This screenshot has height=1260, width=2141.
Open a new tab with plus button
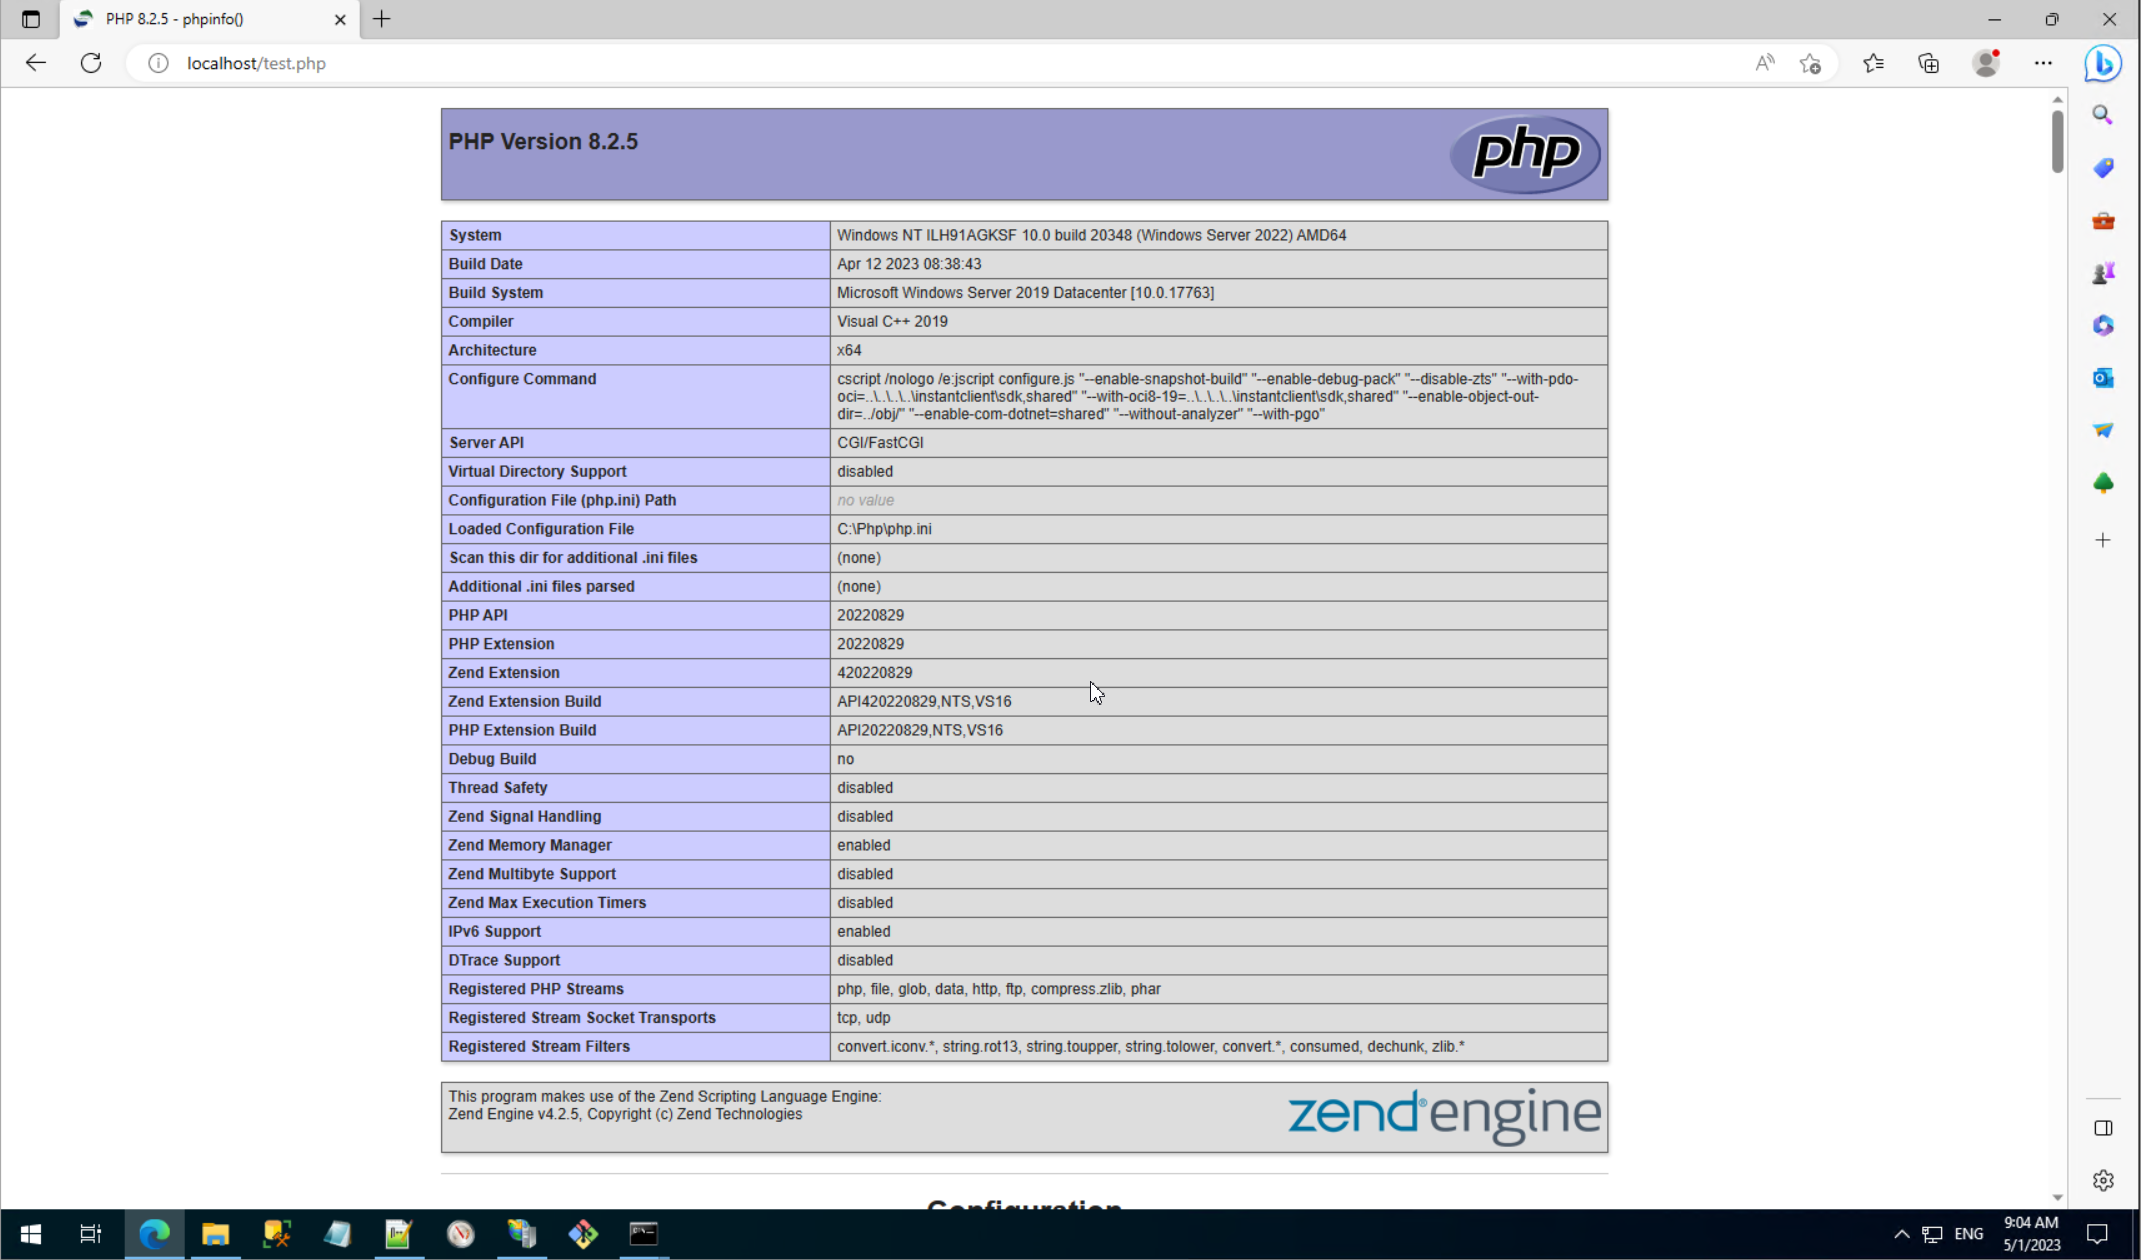382,19
